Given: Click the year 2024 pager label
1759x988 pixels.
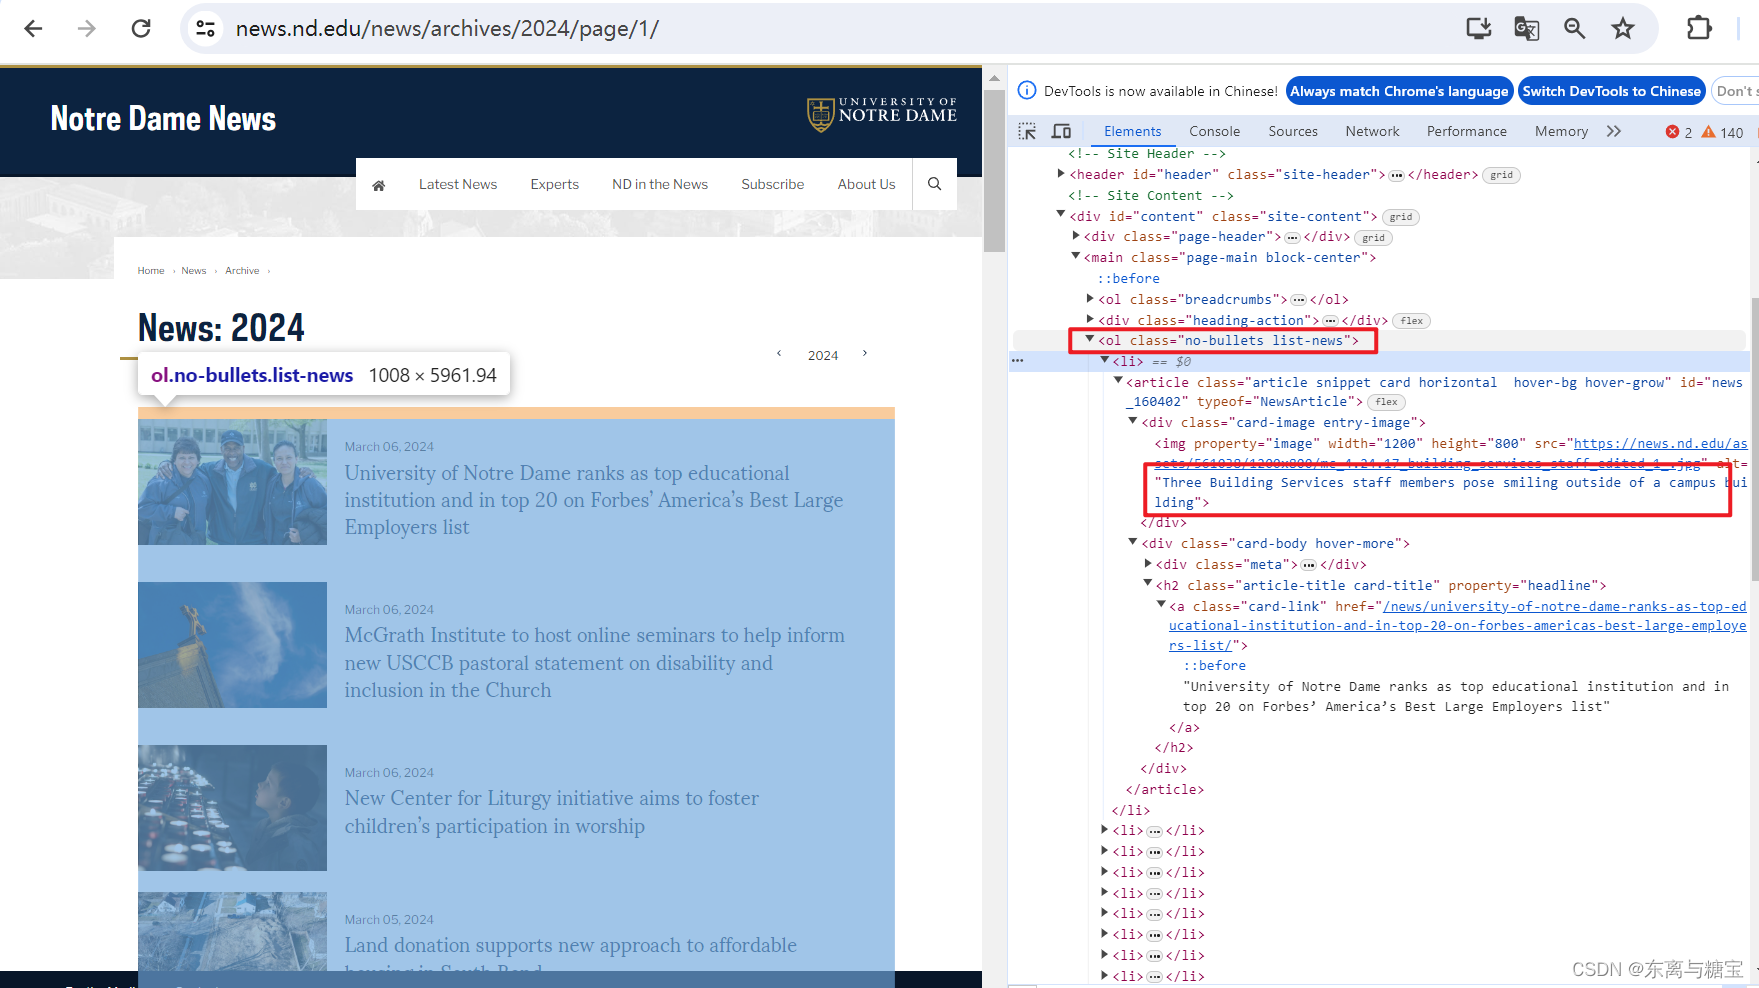Looking at the screenshot, I should point(823,355).
